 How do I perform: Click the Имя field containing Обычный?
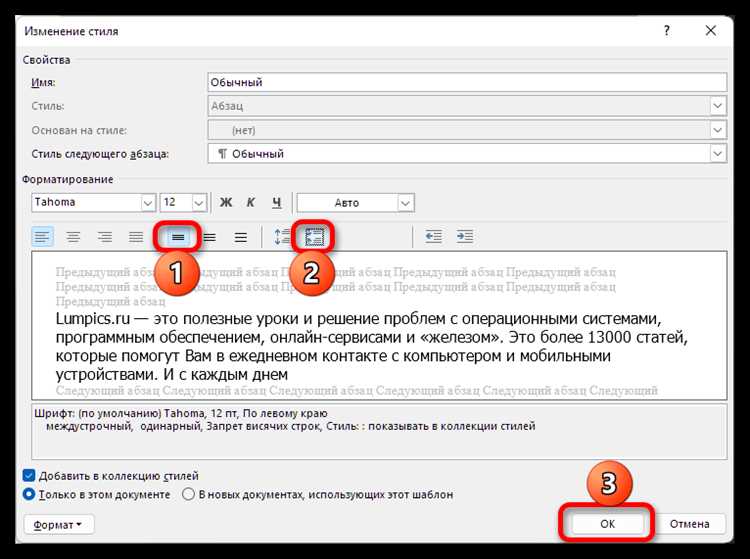pos(467,82)
